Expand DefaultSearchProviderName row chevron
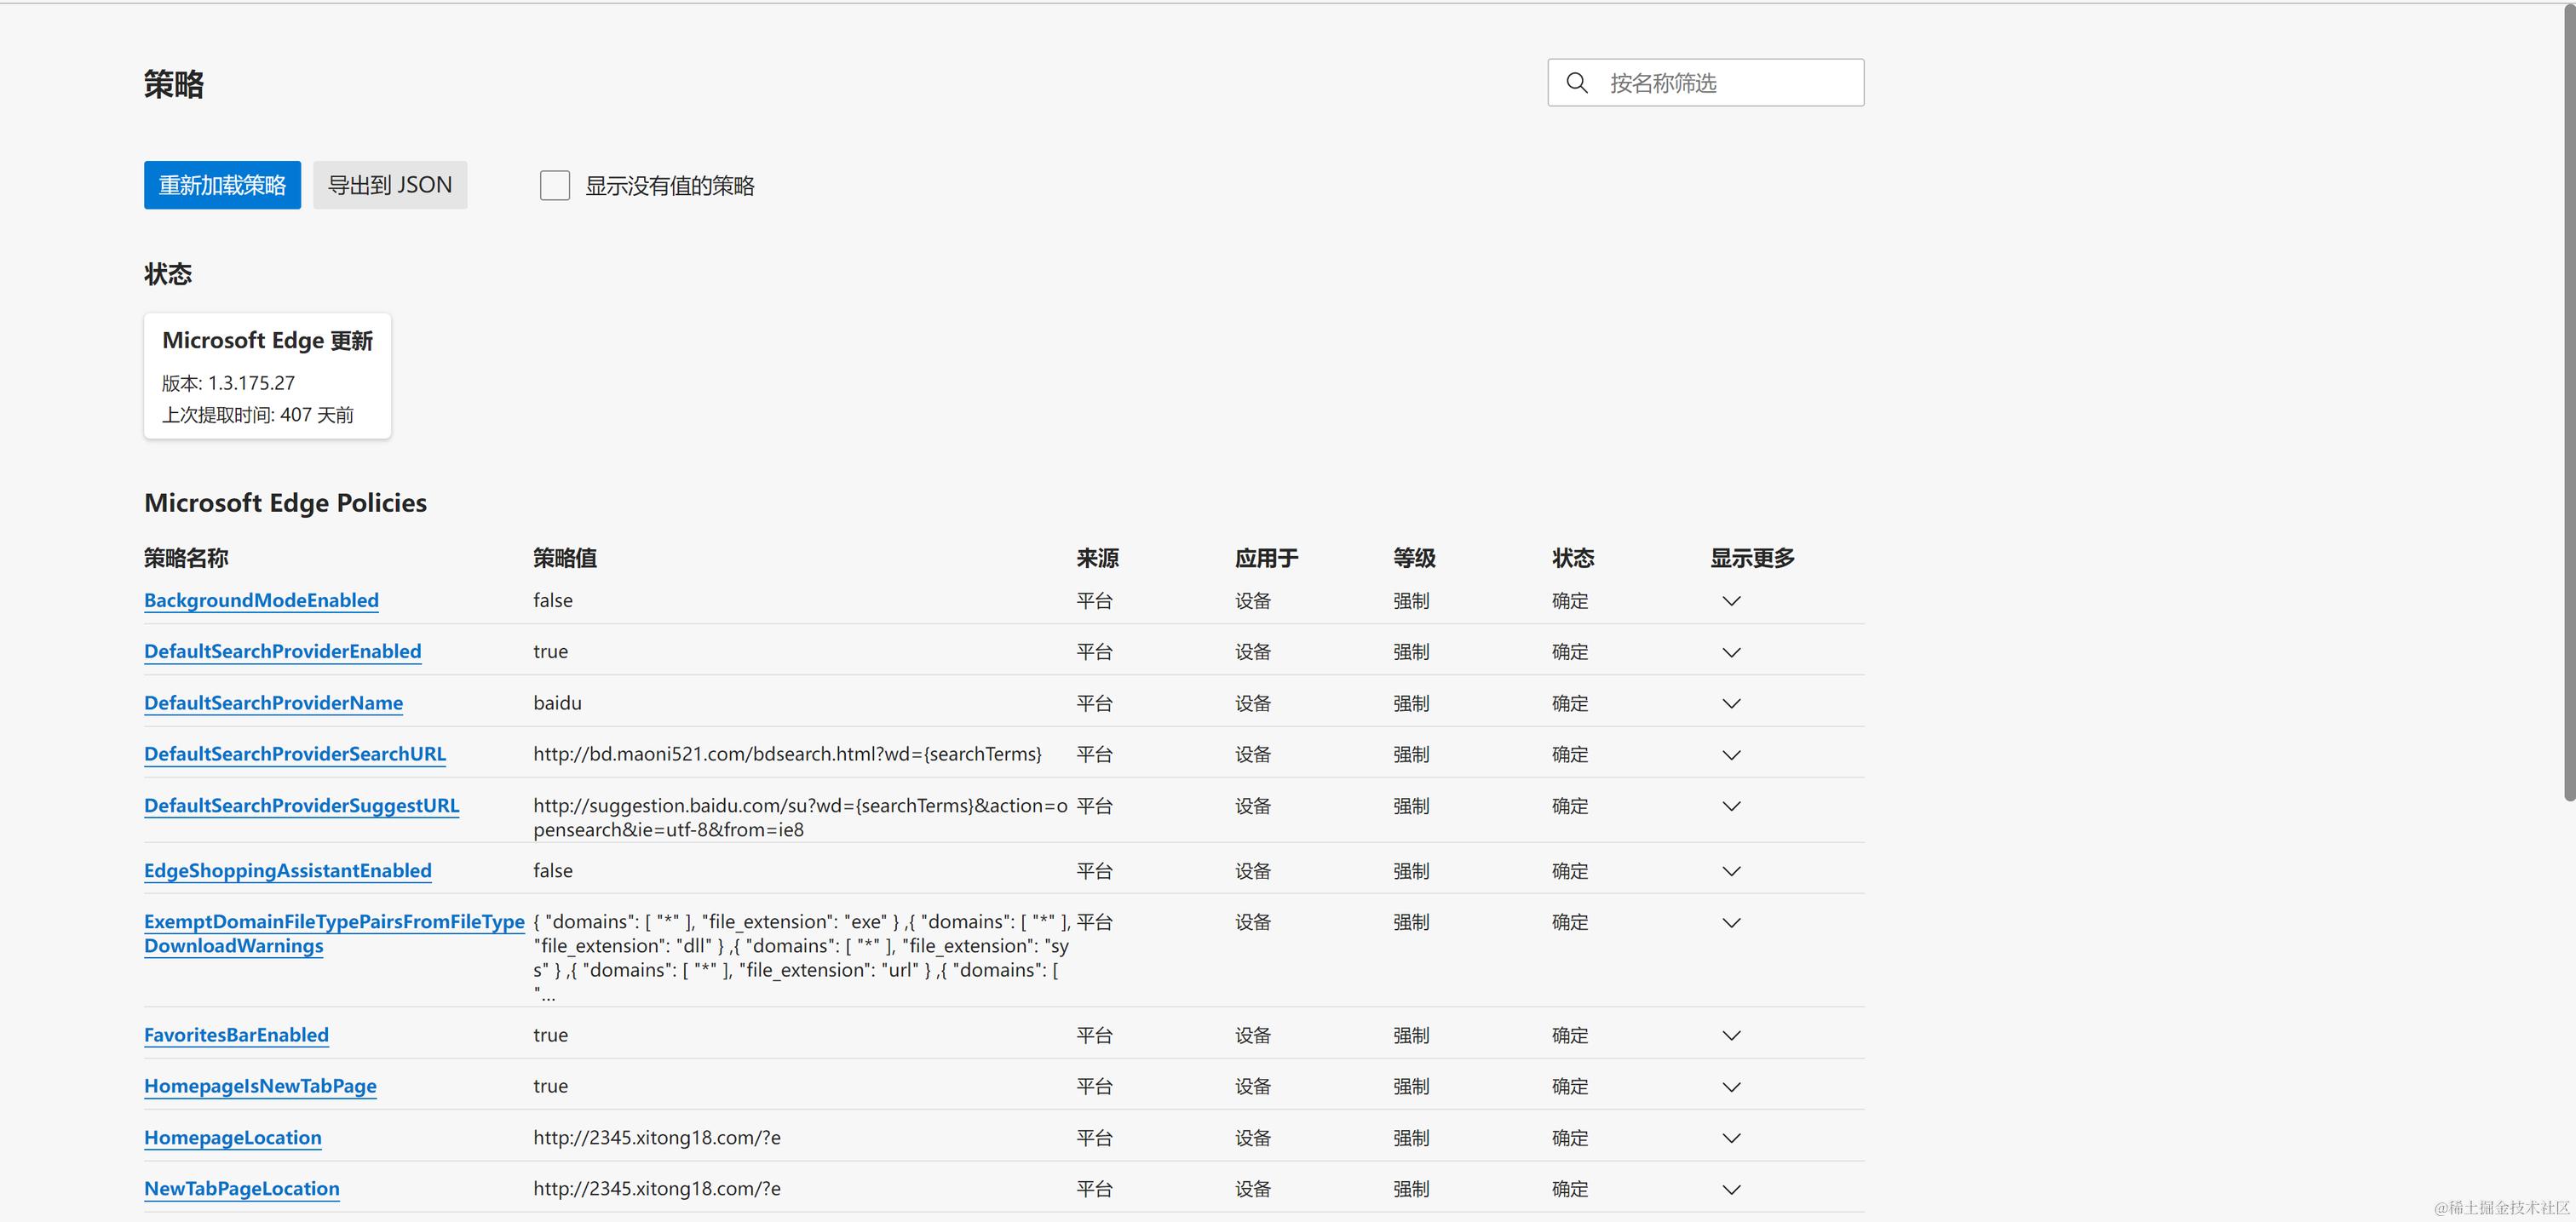The image size is (2576, 1222). click(1731, 704)
